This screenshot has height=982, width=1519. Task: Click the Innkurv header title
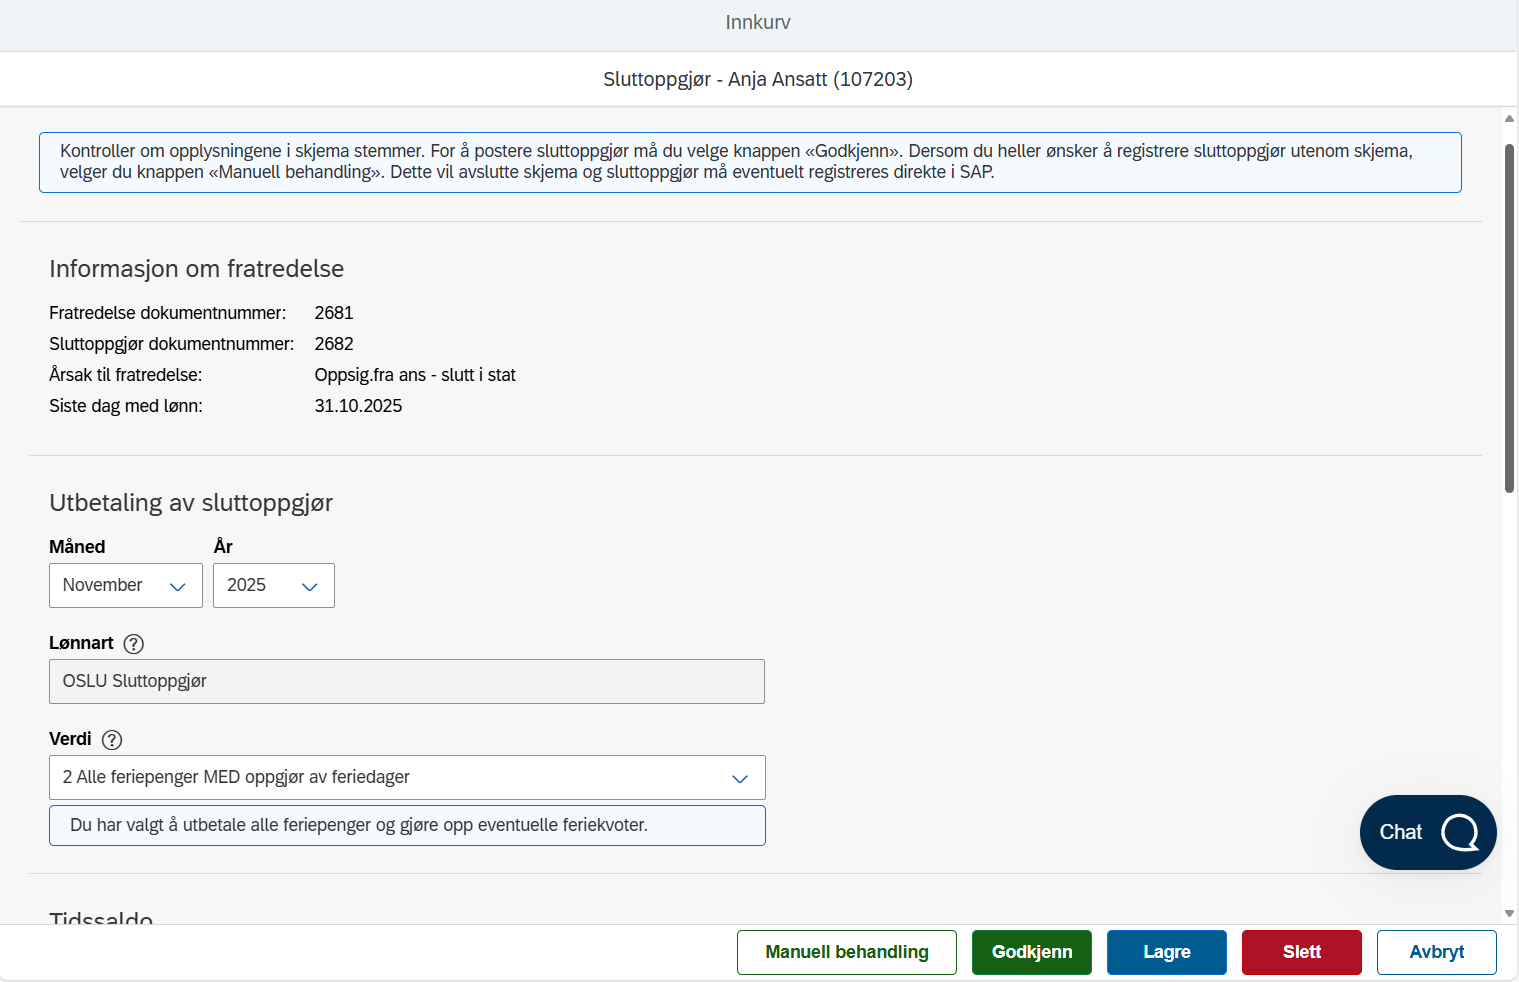coord(758,23)
